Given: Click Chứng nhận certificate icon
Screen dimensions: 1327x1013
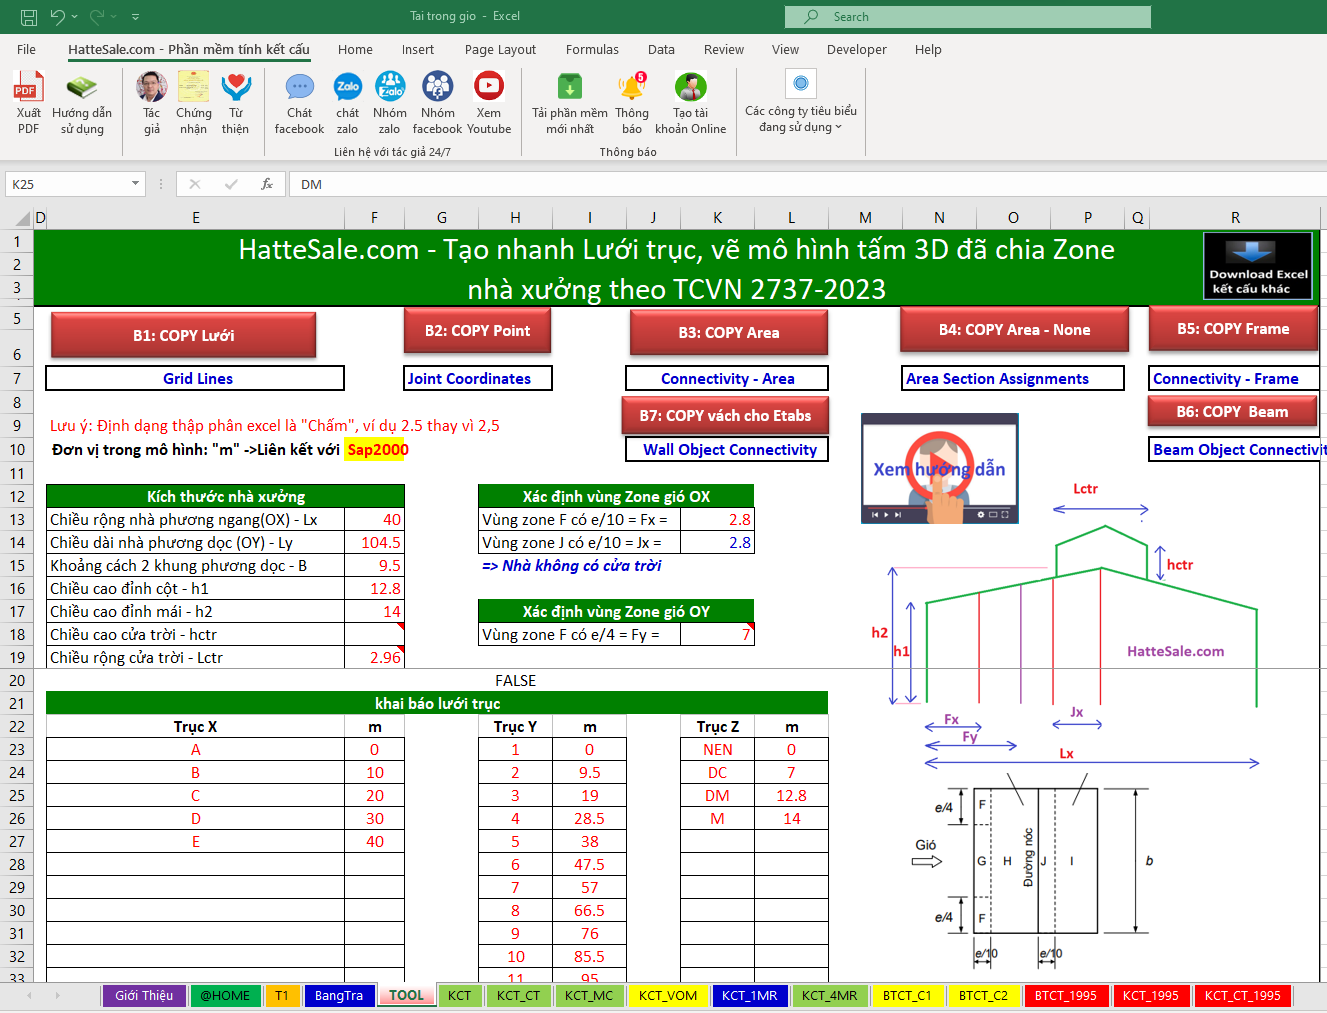Looking at the screenshot, I should click(194, 103).
